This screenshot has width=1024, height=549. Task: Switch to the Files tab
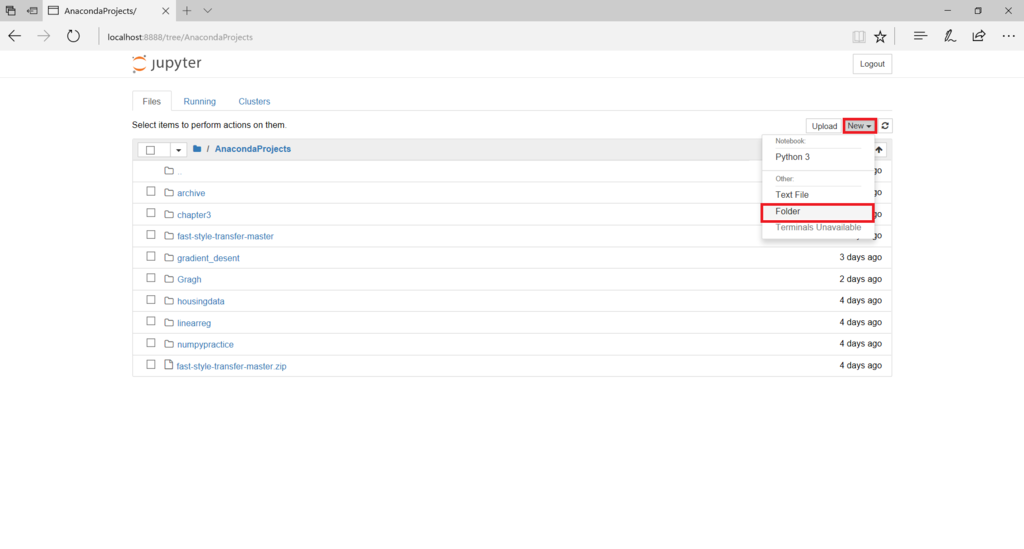(x=152, y=101)
